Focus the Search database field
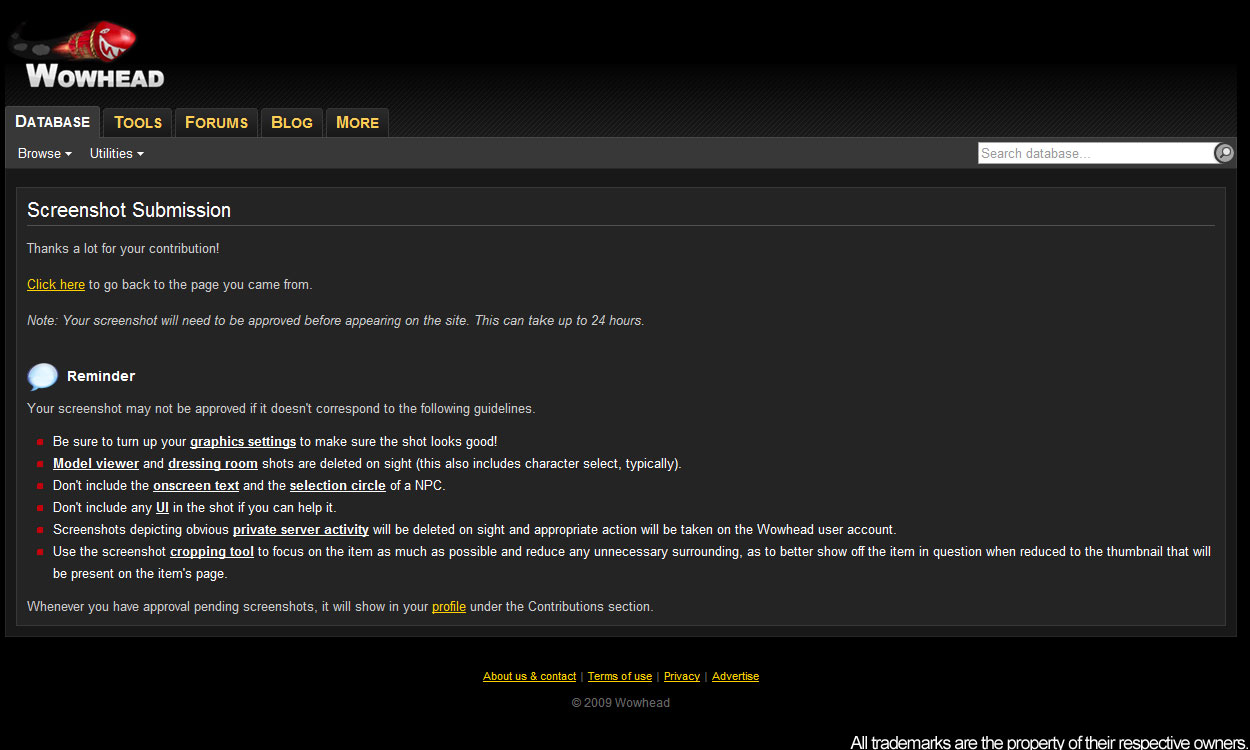Viewport: 1250px width, 750px height. pyautogui.click(x=1095, y=153)
